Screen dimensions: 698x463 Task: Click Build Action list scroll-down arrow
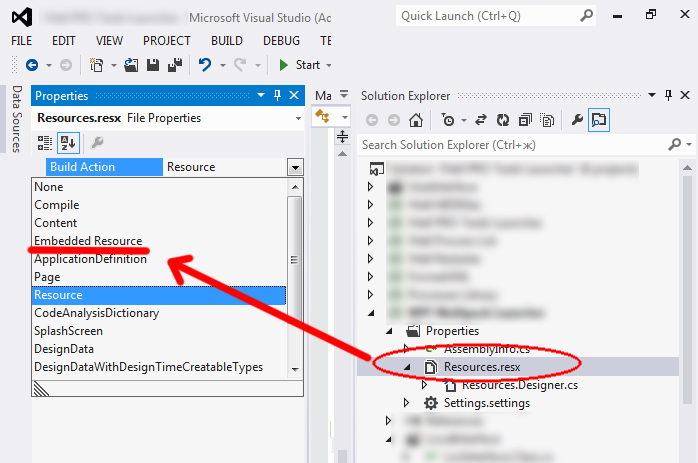click(295, 370)
